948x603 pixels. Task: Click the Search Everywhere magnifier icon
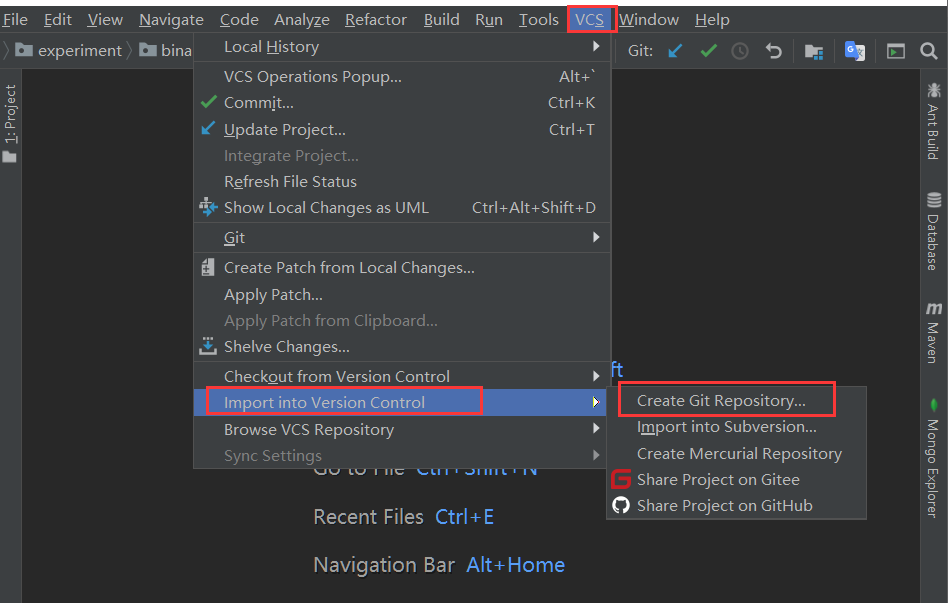pyautogui.click(x=929, y=51)
